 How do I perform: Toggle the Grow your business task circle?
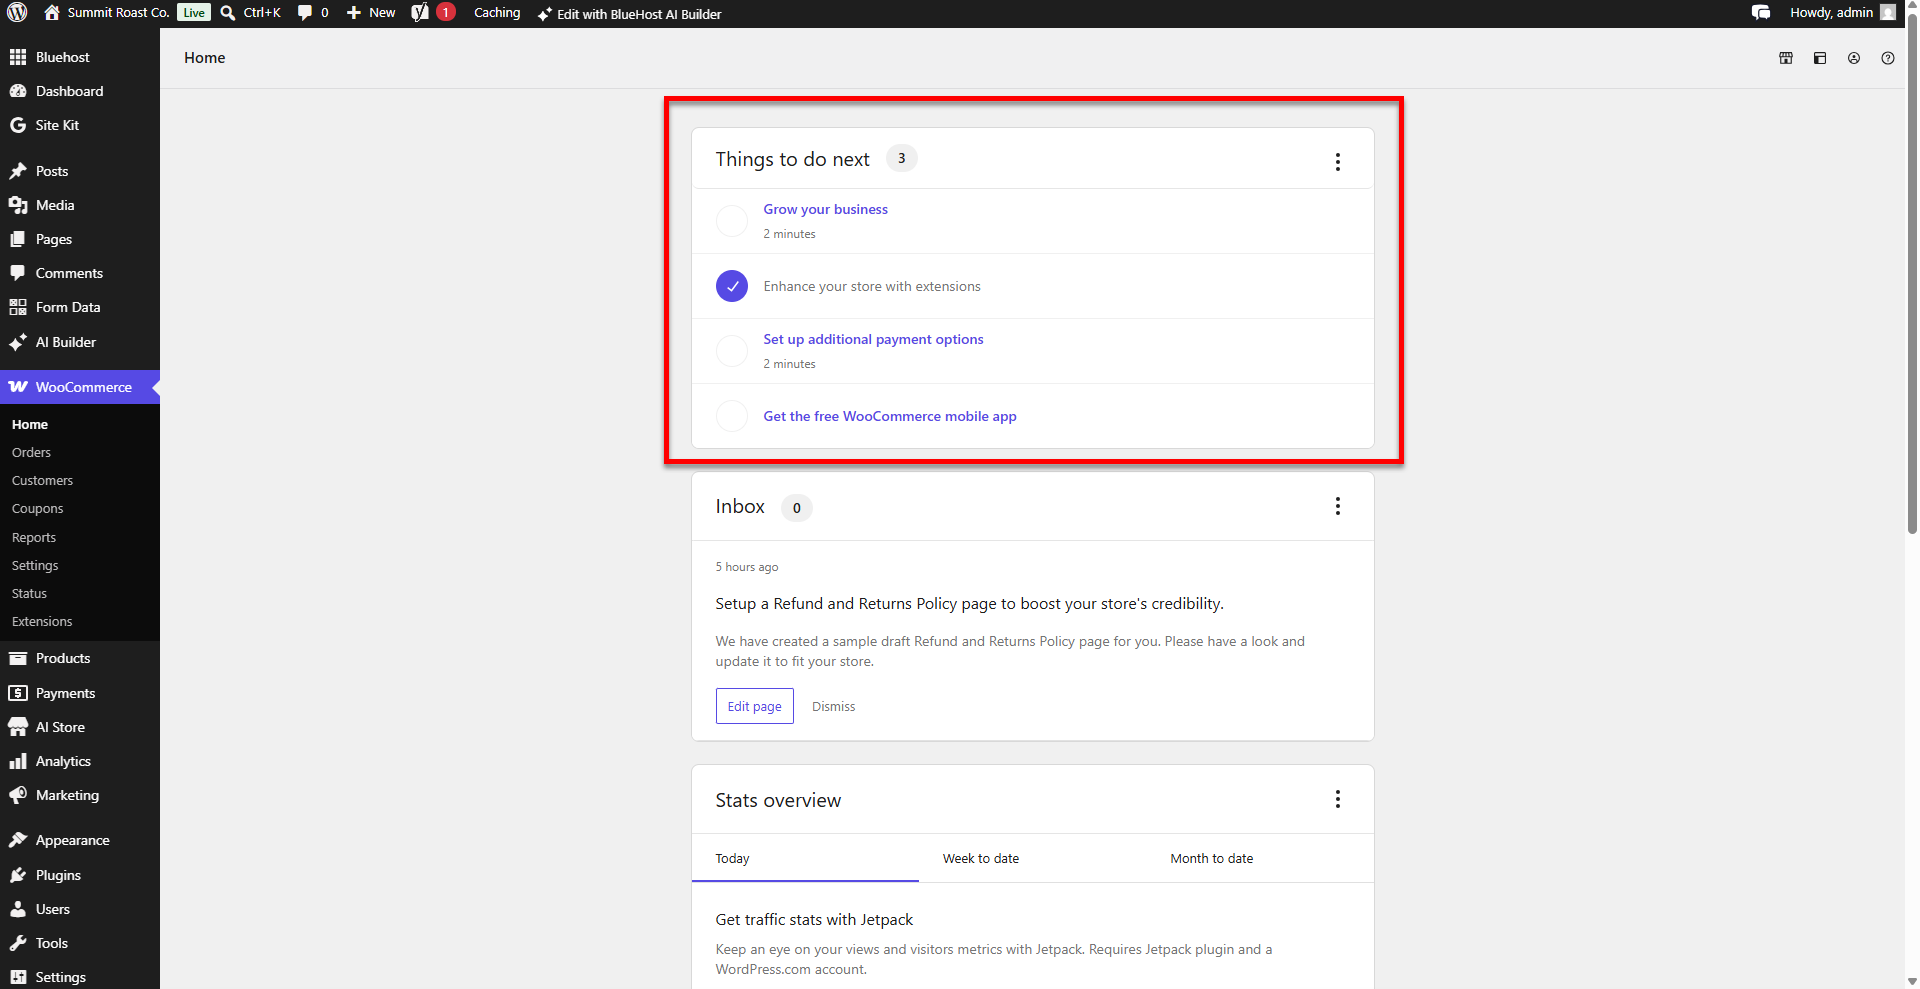(x=732, y=221)
